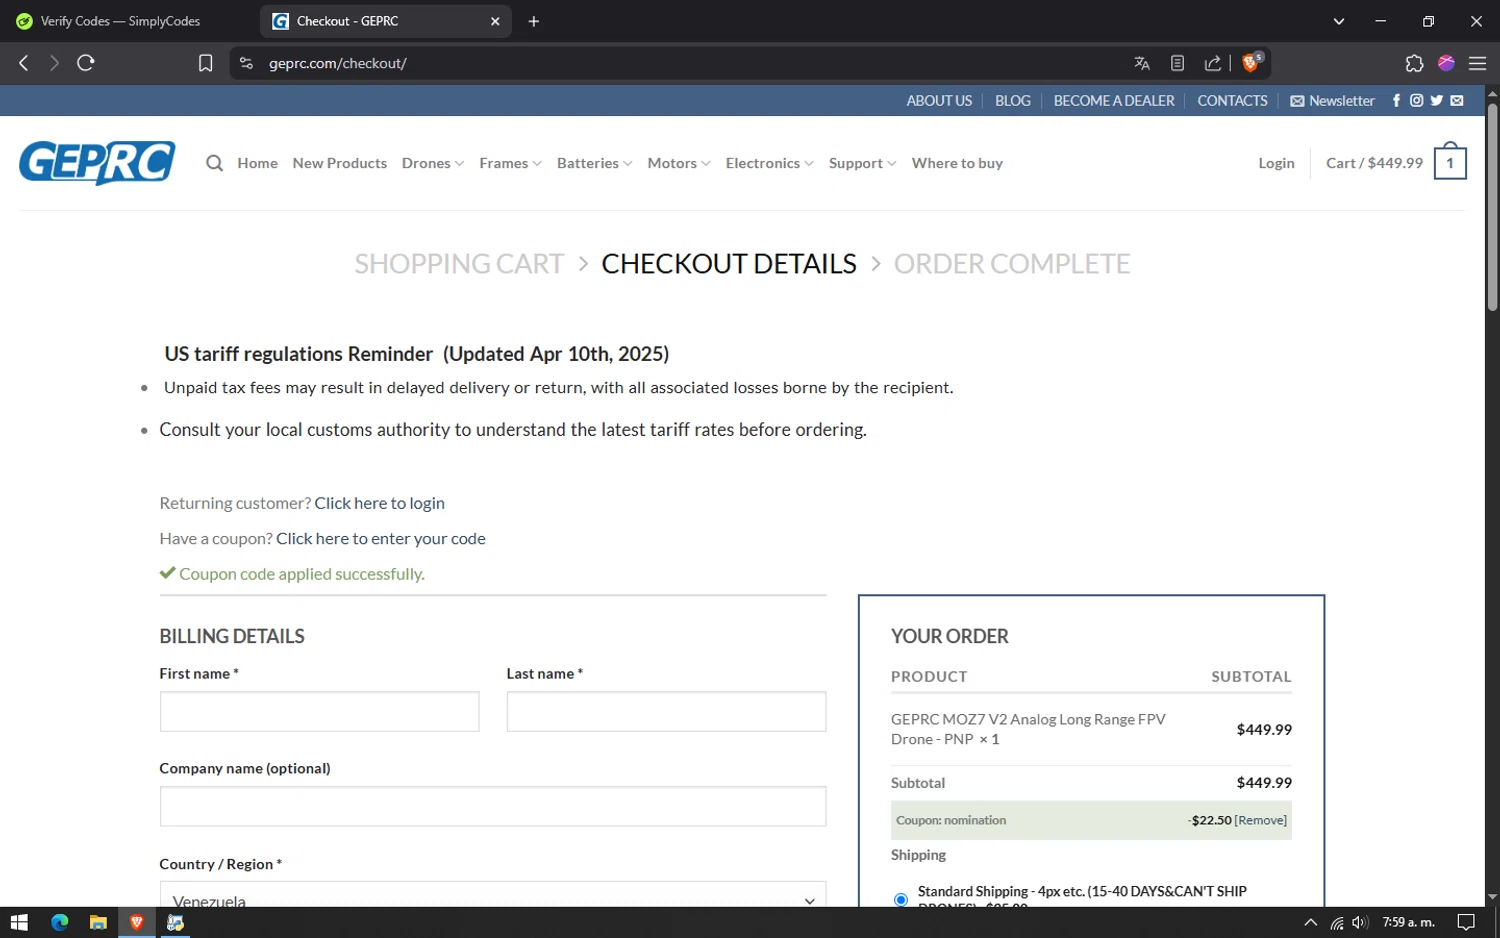
Task: Toggle reader mode icon in address bar
Action: pyautogui.click(x=1177, y=63)
